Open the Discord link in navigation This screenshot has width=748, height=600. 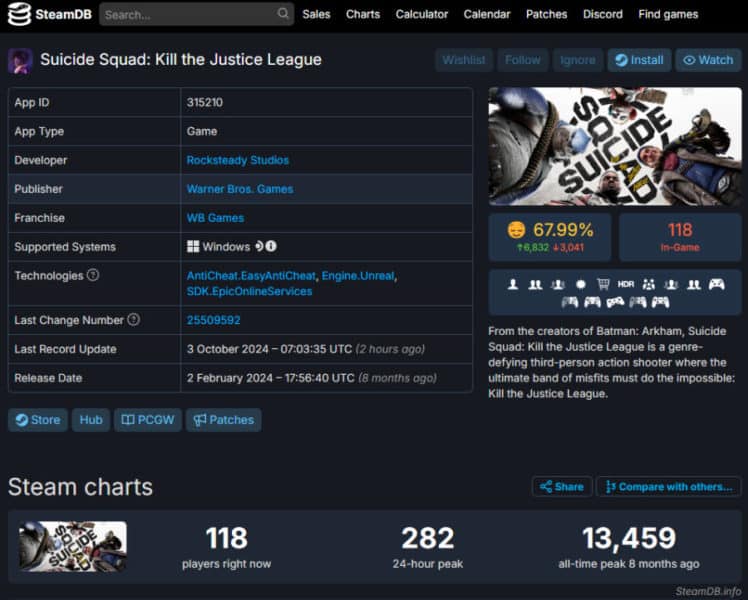pos(603,14)
